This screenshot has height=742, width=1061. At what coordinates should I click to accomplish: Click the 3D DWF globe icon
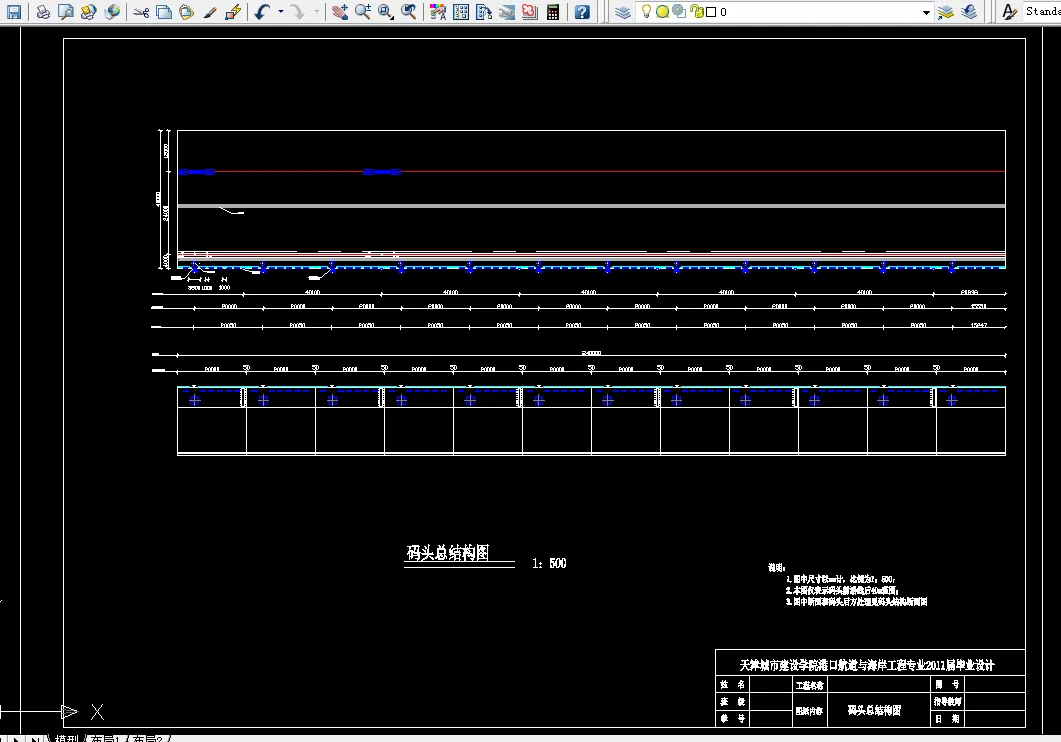[112, 11]
